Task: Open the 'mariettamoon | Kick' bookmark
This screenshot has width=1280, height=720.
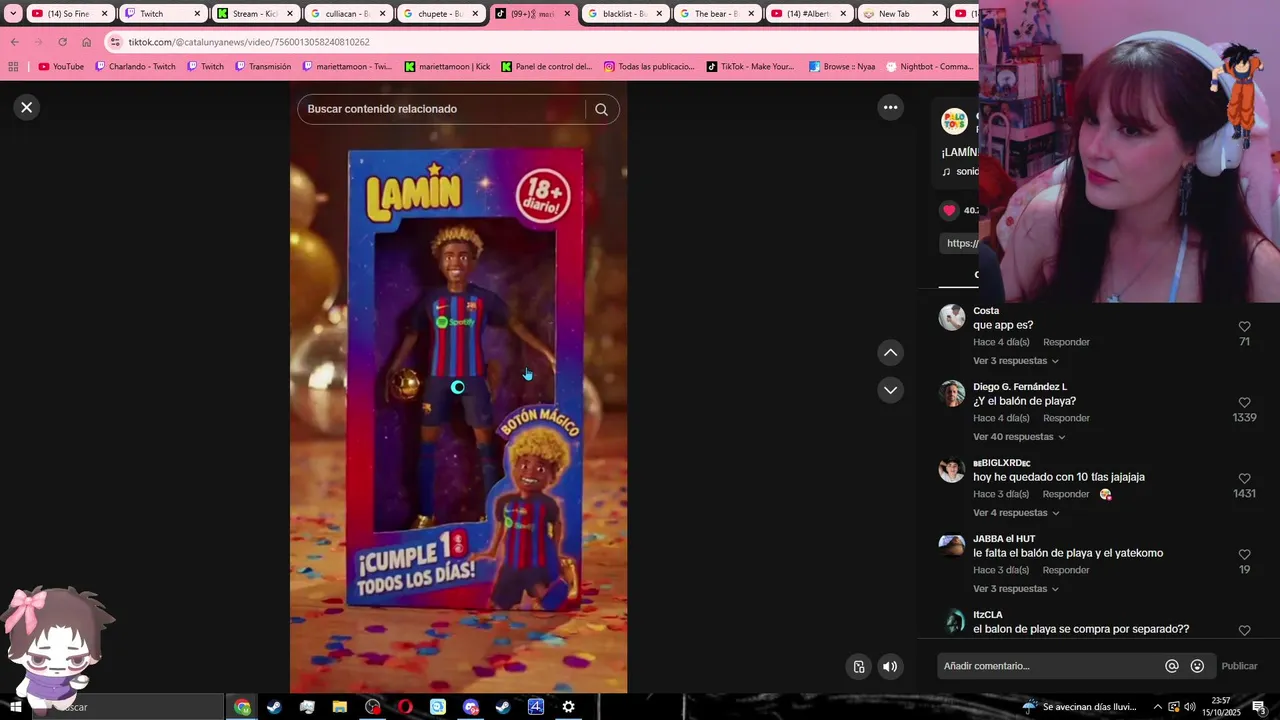Action: click(x=447, y=67)
